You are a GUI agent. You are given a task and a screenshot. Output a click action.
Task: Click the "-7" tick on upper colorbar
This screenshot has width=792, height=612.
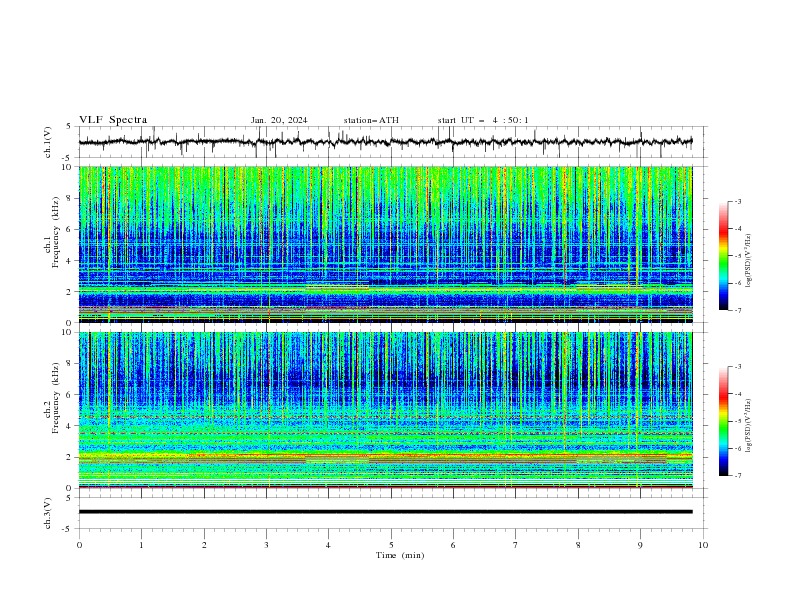coord(738,310)
